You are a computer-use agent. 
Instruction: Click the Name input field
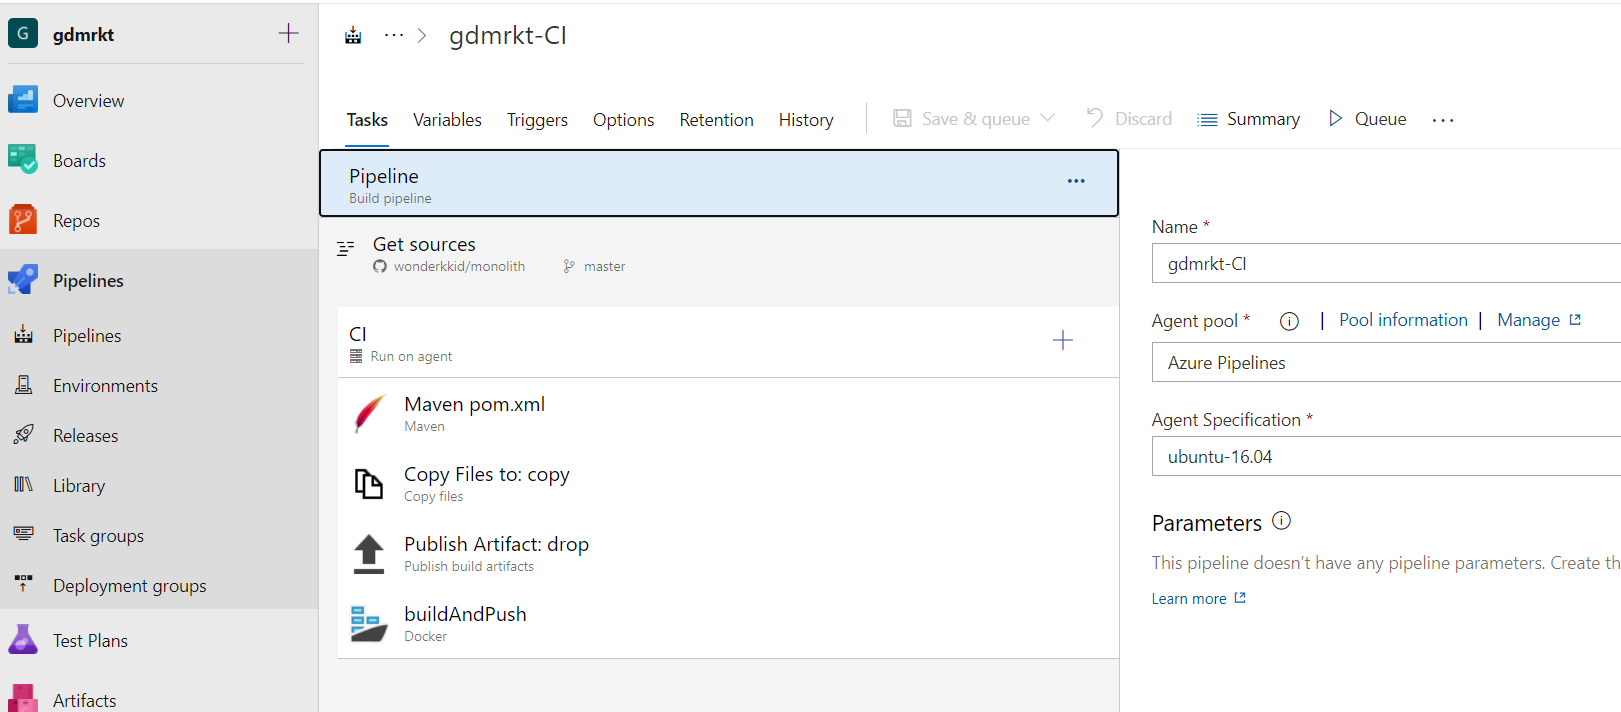click(1386, 263)
